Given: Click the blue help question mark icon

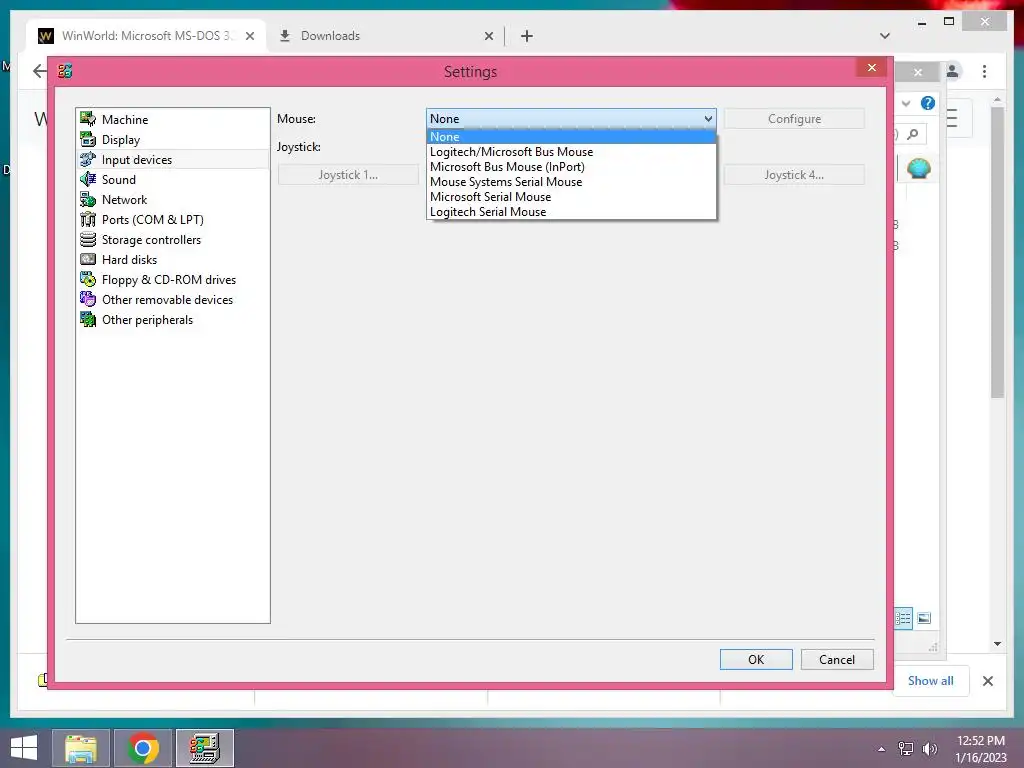Looking at the screenshot, I should point(928,103).
